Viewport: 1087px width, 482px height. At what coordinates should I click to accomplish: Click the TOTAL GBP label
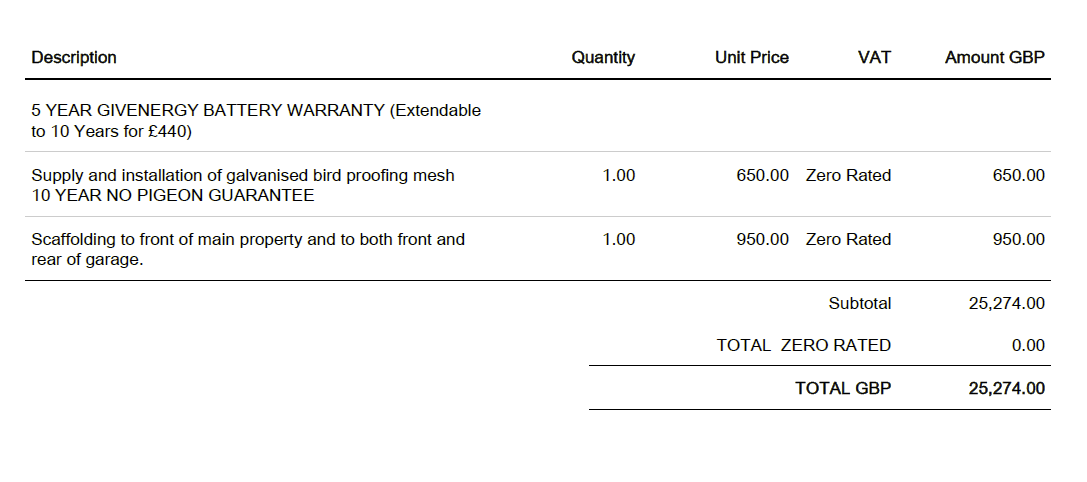(x=842, y=389)
